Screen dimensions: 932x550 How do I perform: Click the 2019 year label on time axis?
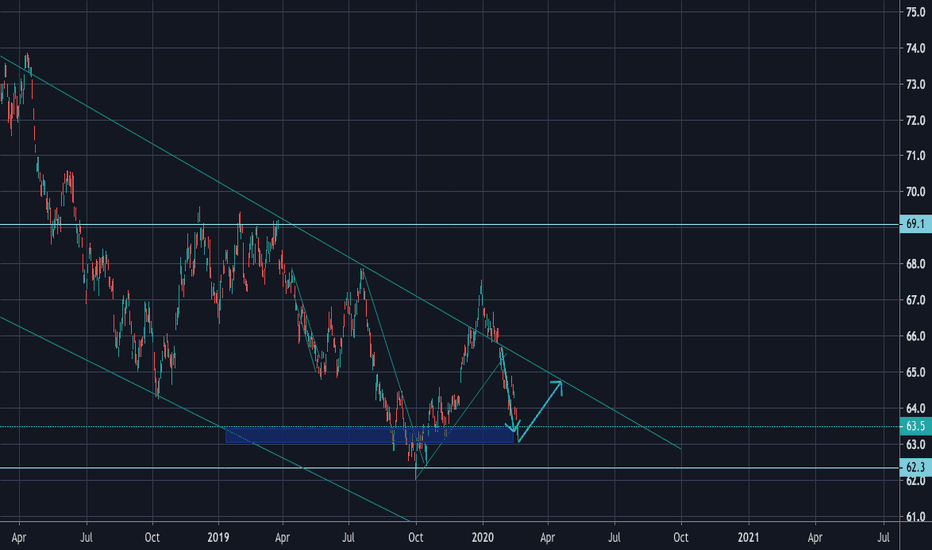[218, 538]
